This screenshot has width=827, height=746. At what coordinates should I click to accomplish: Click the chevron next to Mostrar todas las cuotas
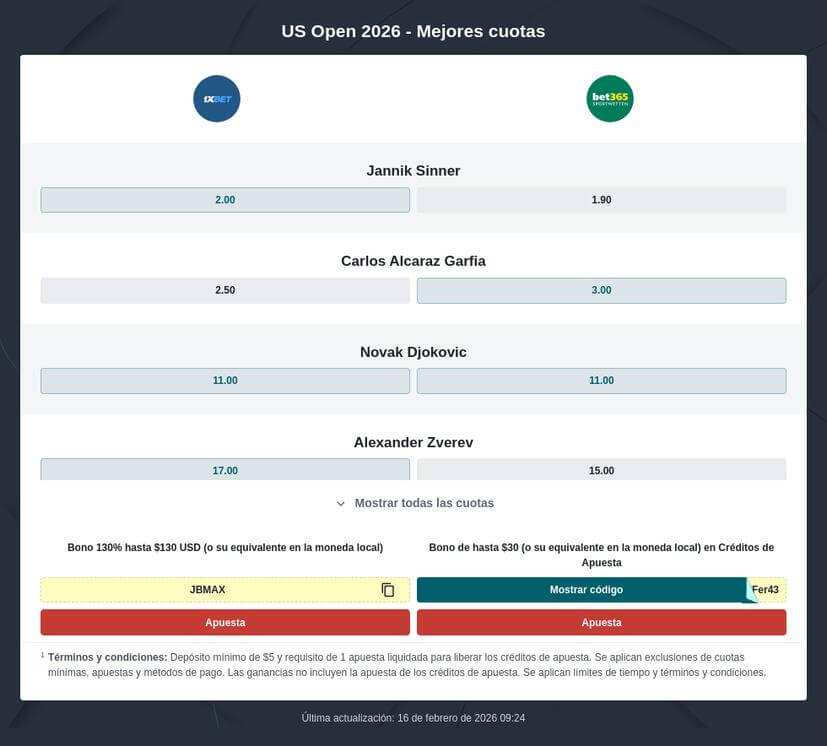[340, 503]
